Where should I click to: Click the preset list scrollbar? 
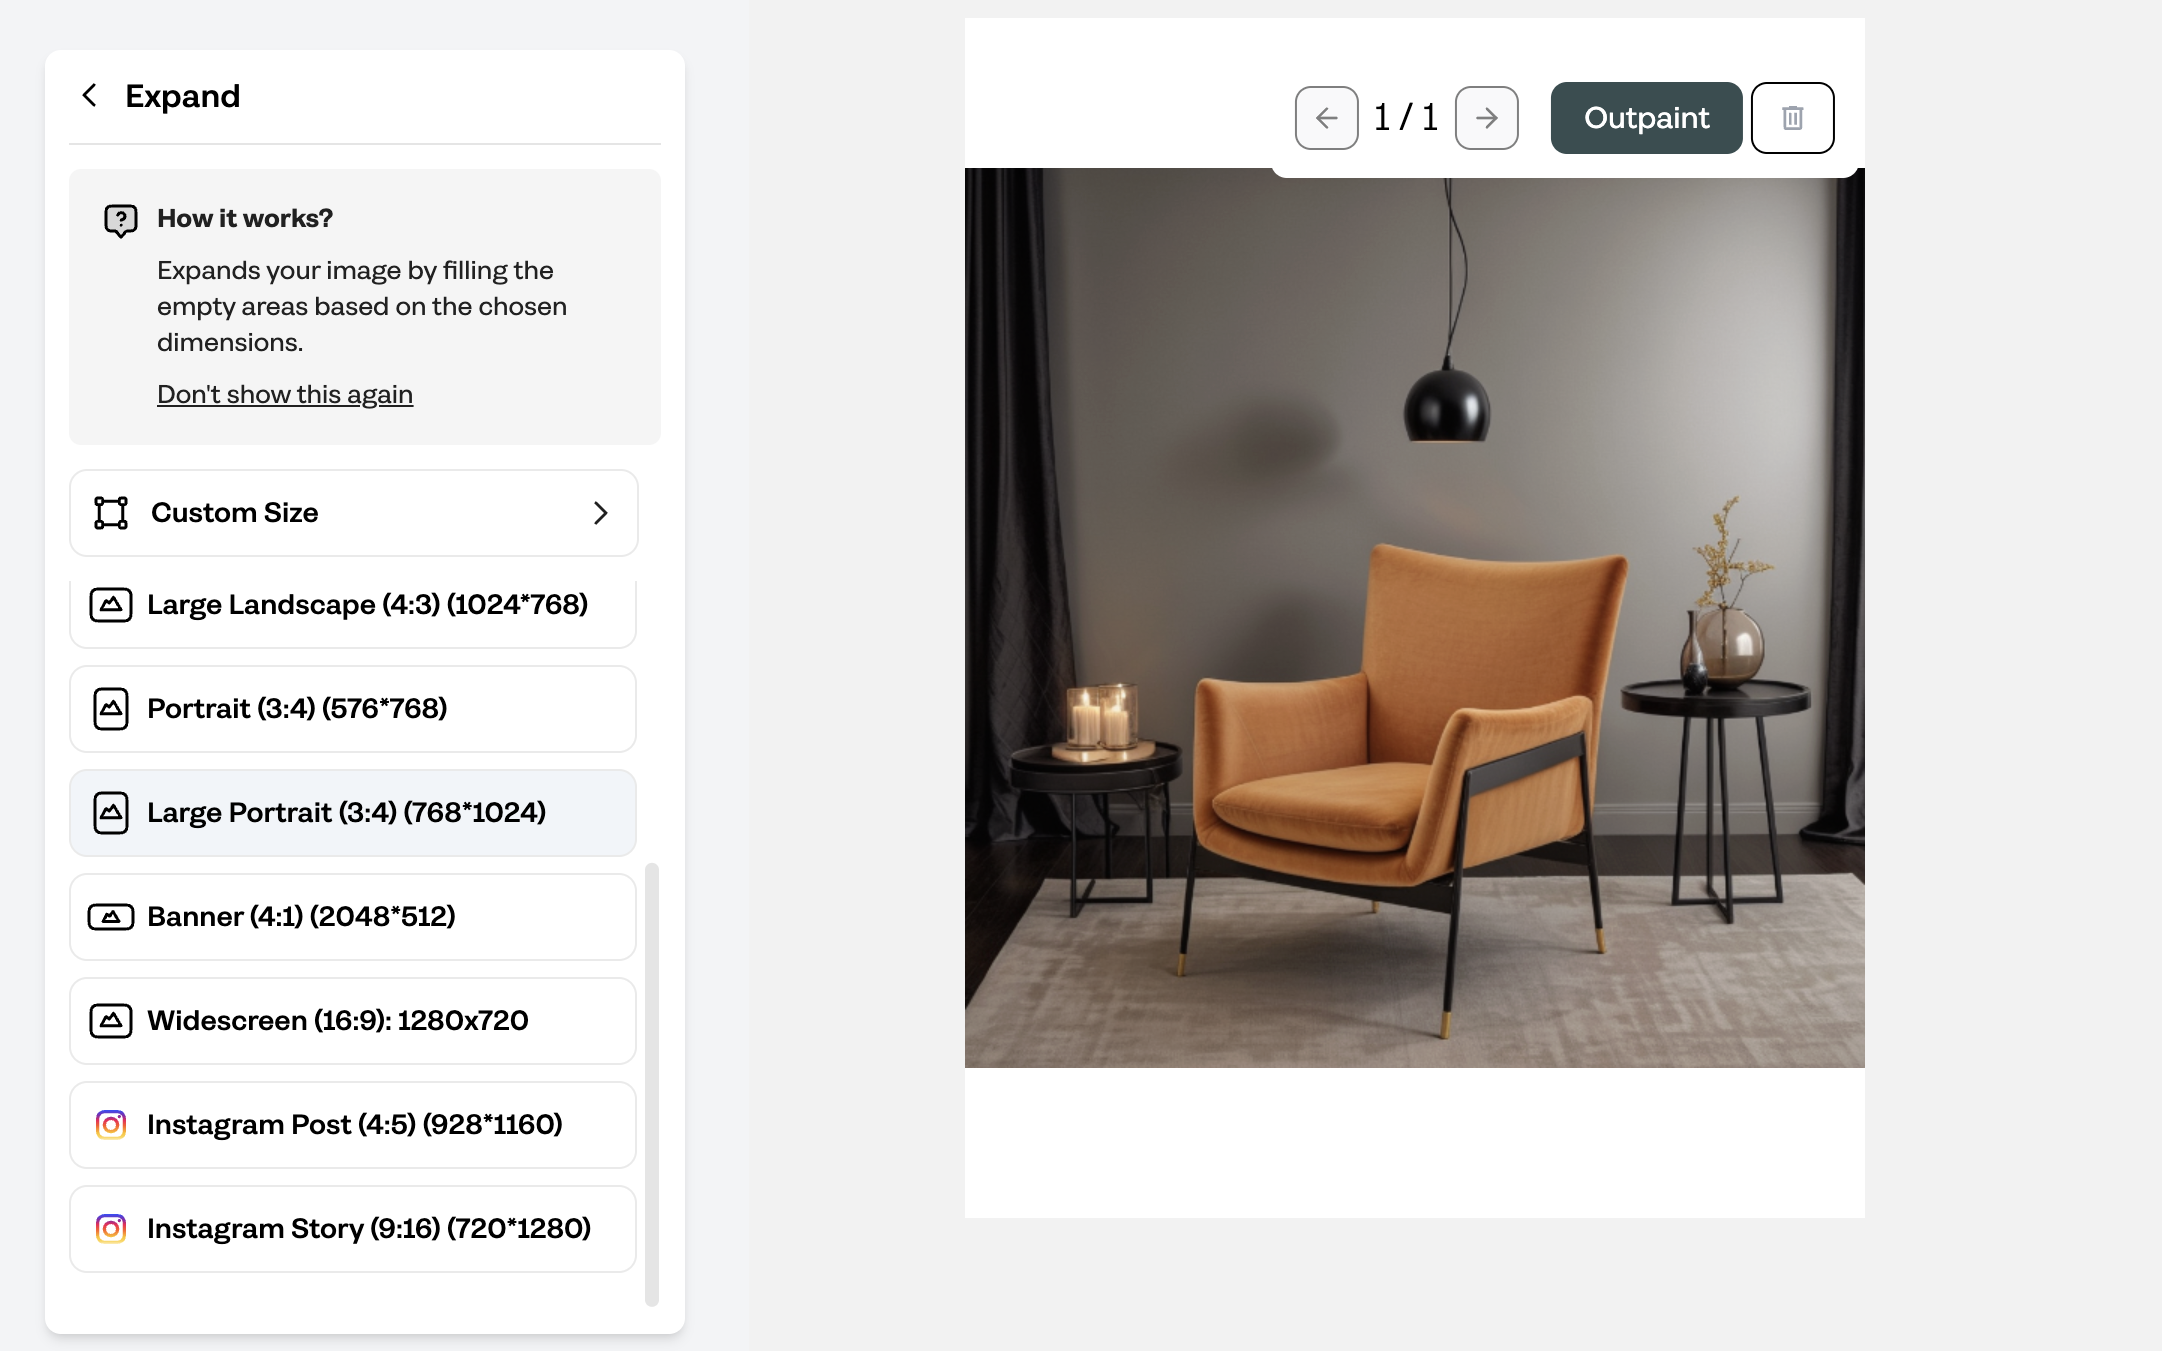pyautogui.click(x=652, y=1085)
